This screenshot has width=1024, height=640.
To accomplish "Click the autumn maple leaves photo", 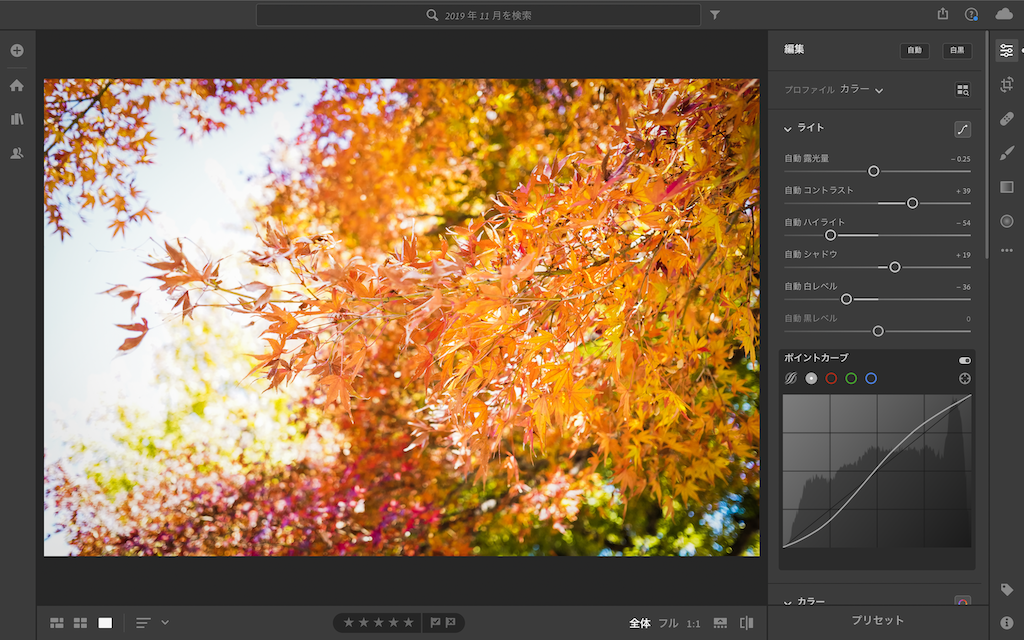I will click(402, 318).
